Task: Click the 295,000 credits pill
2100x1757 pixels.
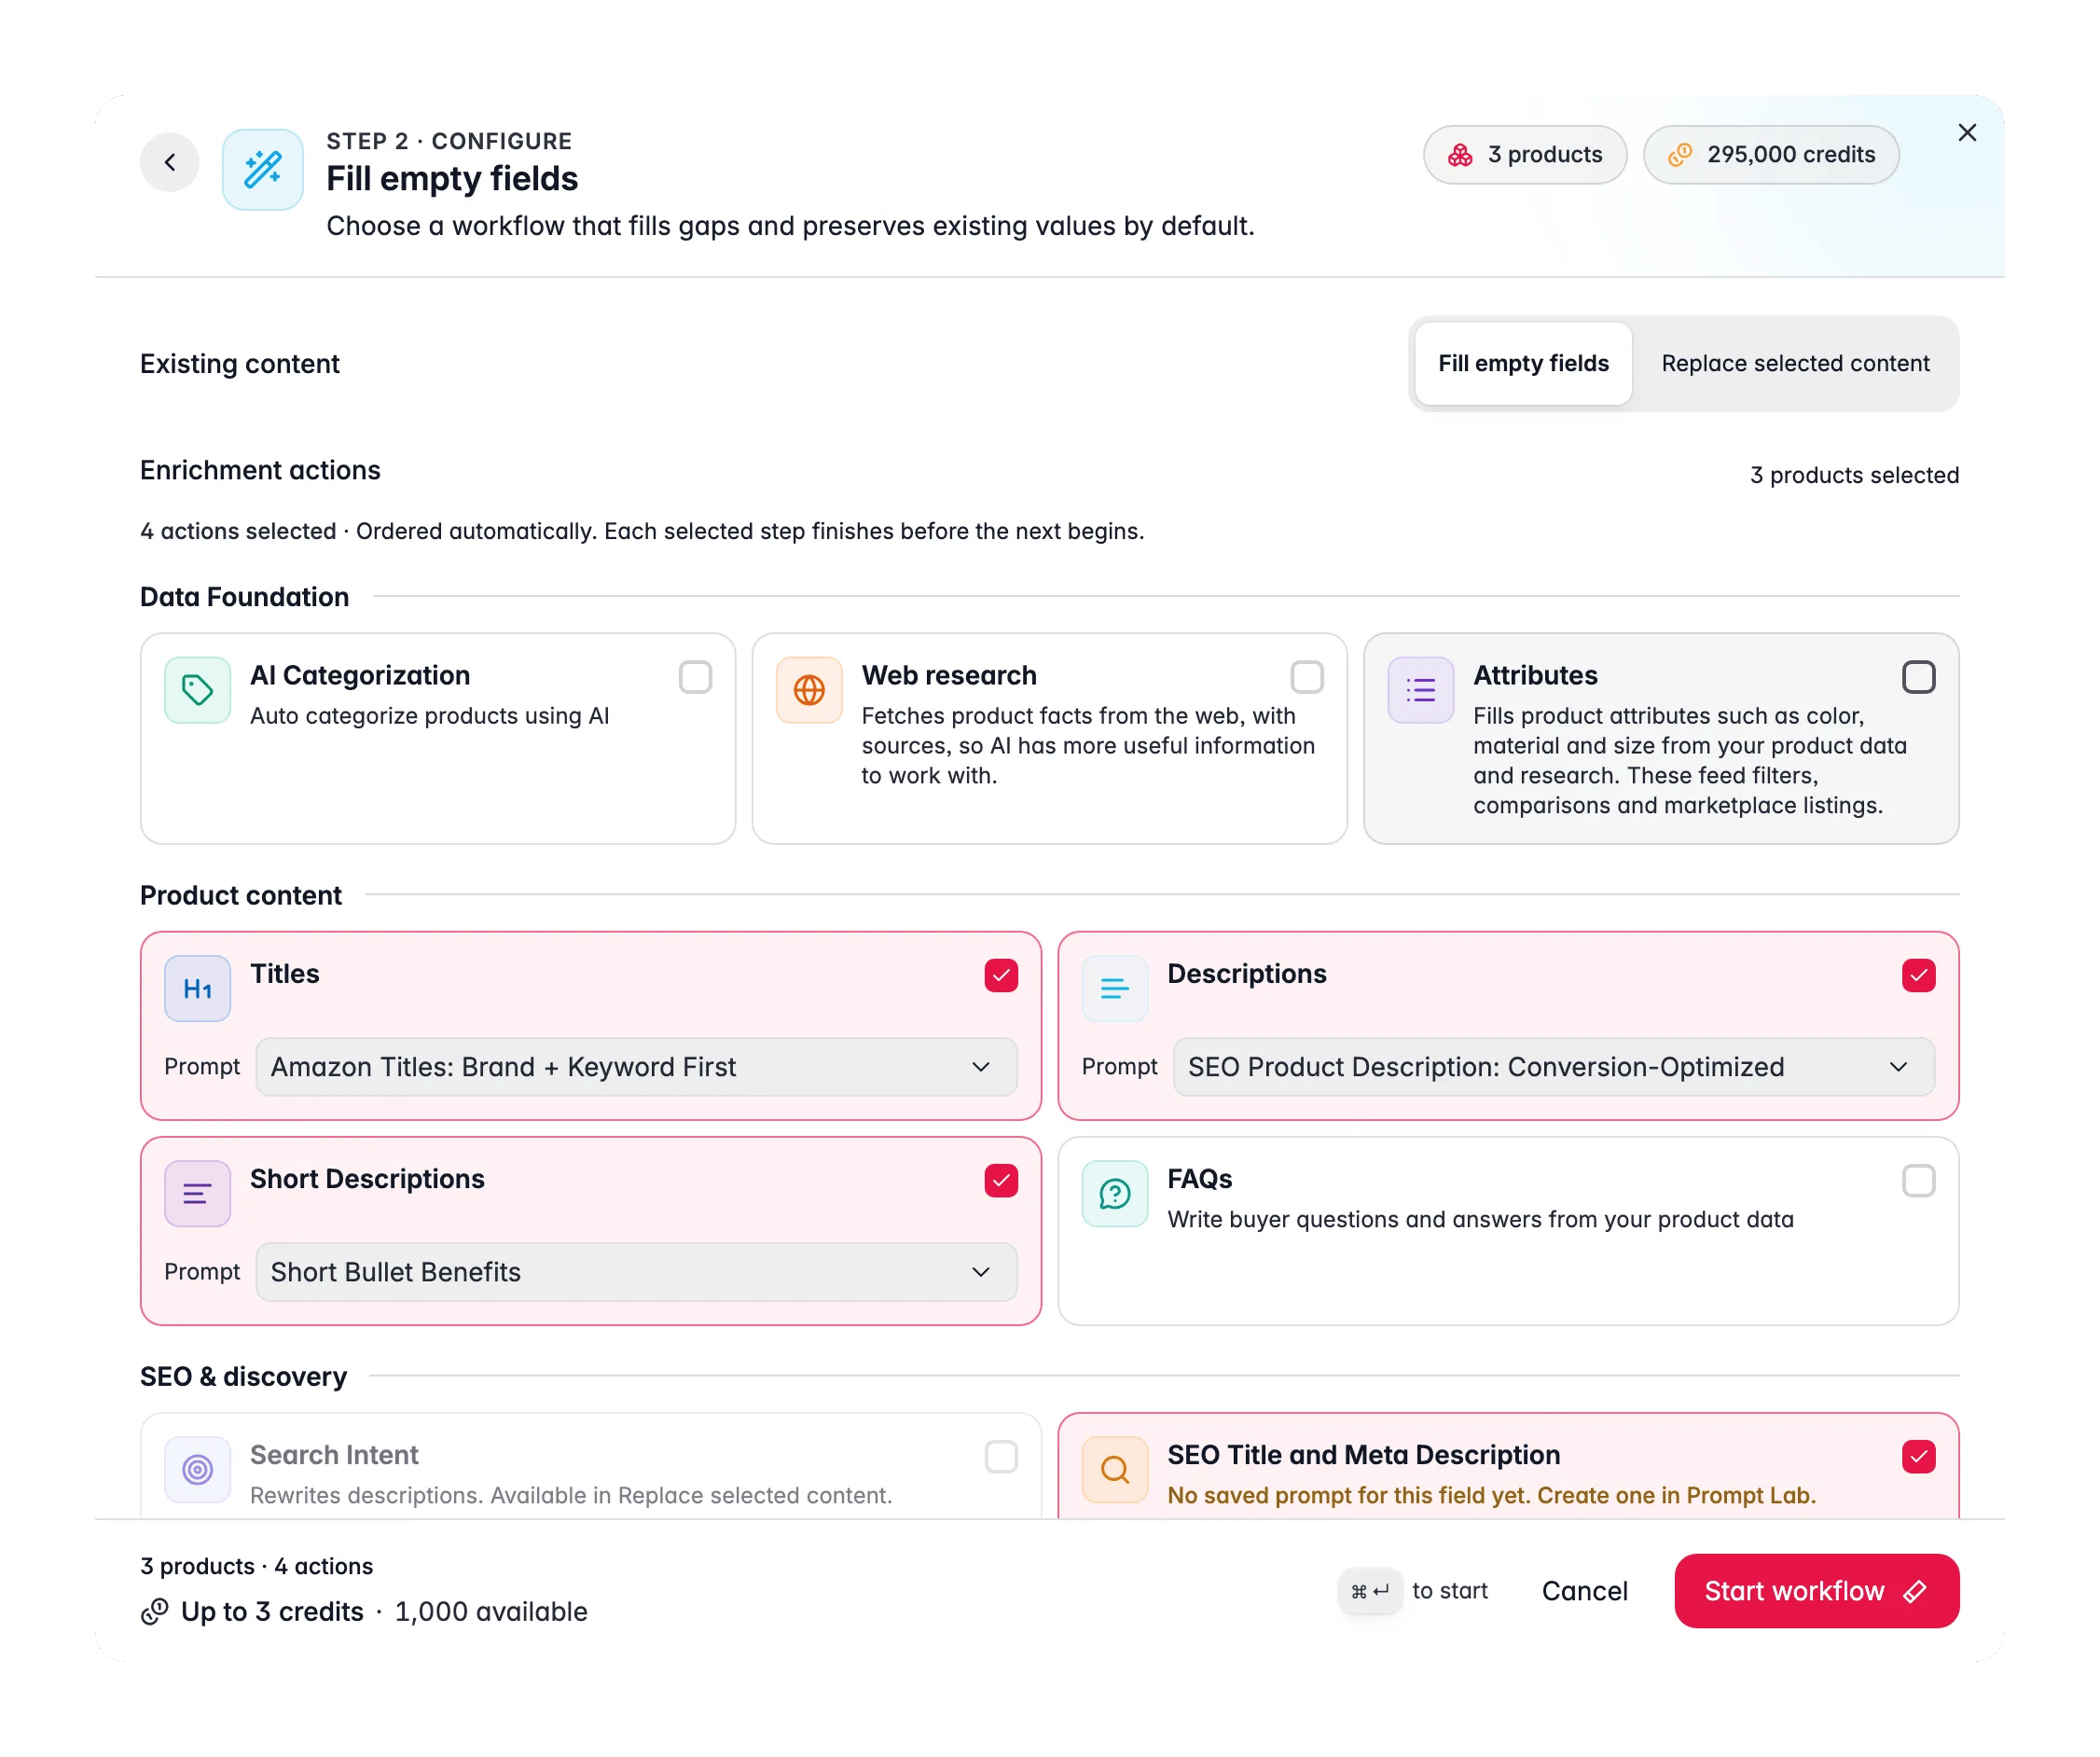Action: click(x=1771, y=155)
